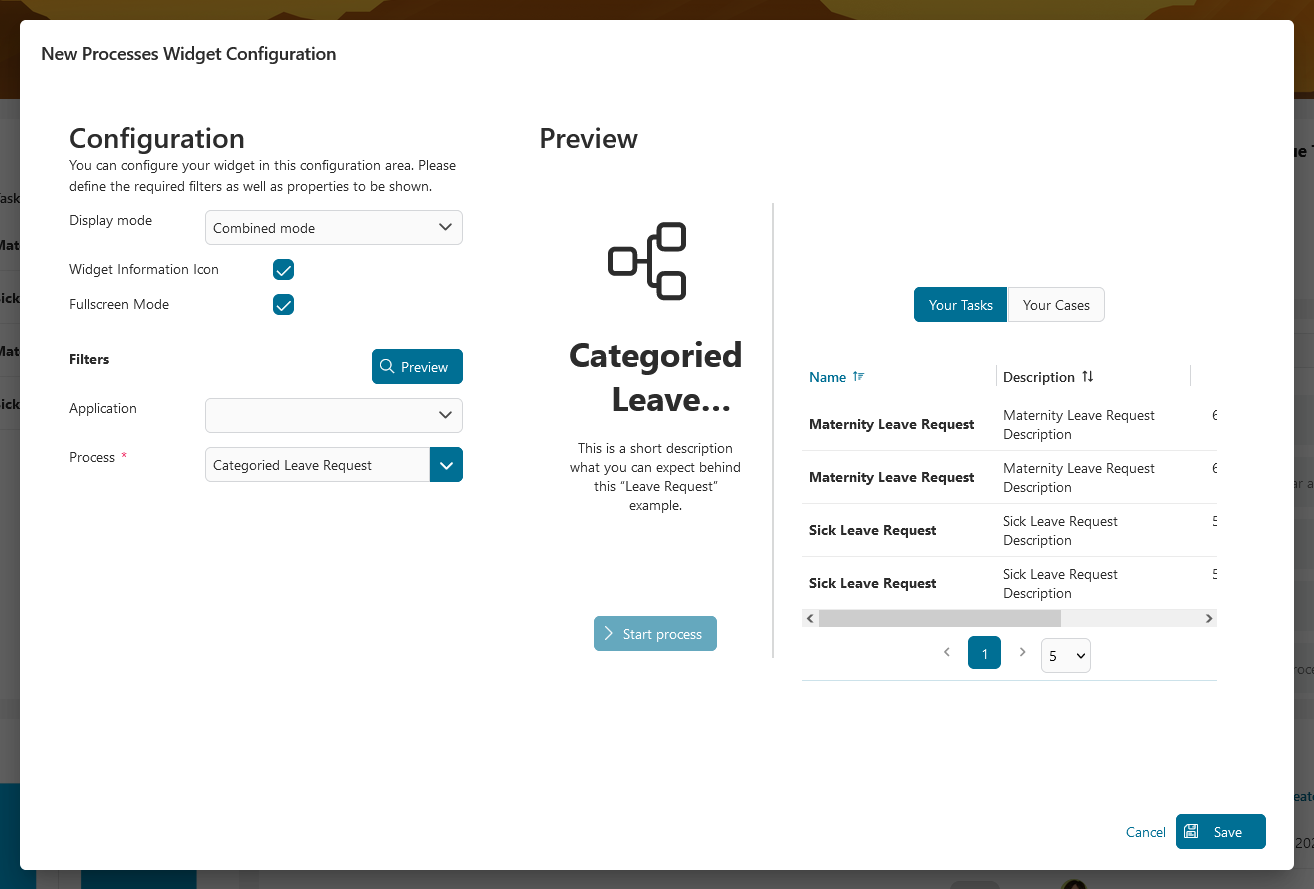Uncheck the Widget Information Icon checkbox
This screenshot has width=1314, height=889.
coord(283,270)
